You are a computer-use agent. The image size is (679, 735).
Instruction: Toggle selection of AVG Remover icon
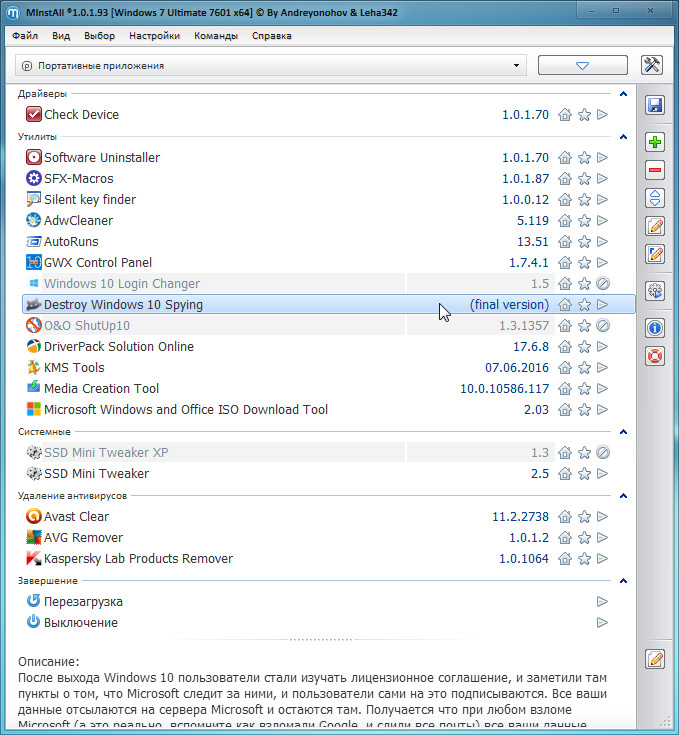point(33,537)
